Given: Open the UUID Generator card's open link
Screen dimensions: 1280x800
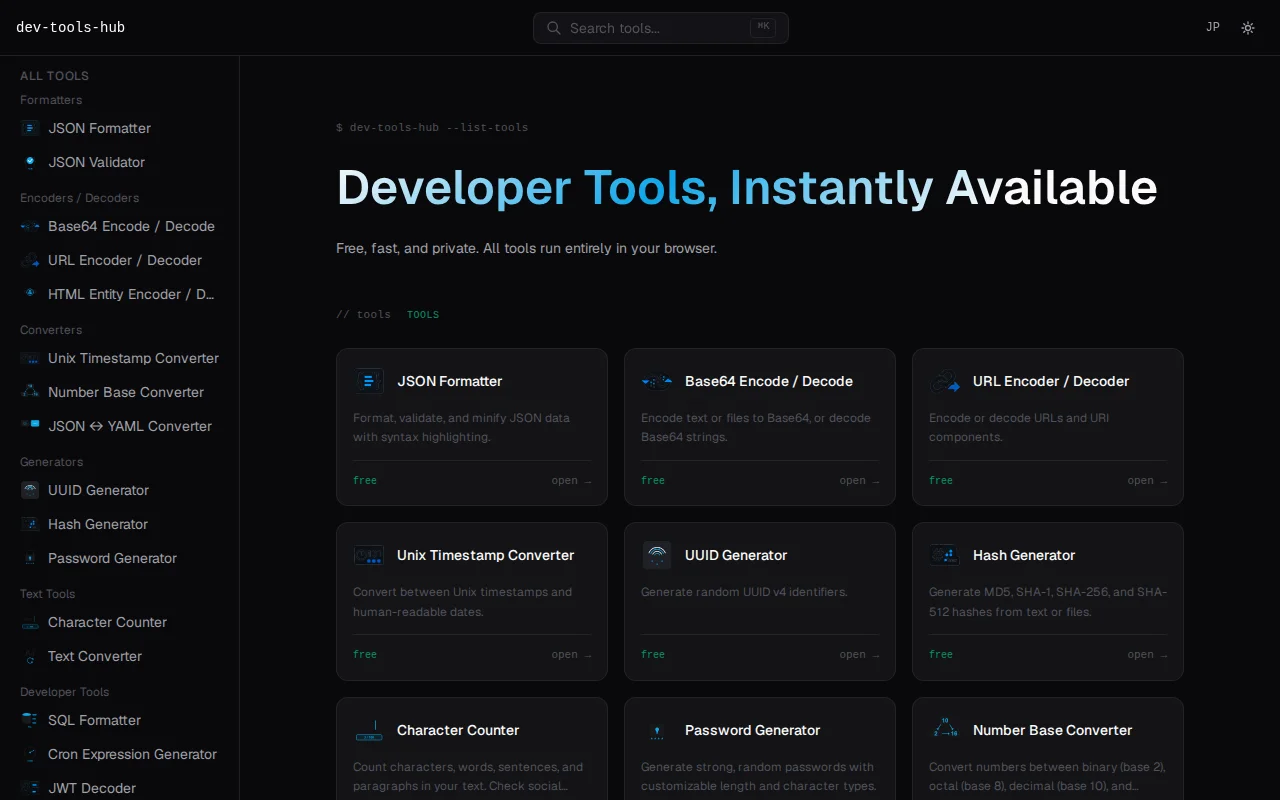Looking at the screenshot, I should 859,655.
